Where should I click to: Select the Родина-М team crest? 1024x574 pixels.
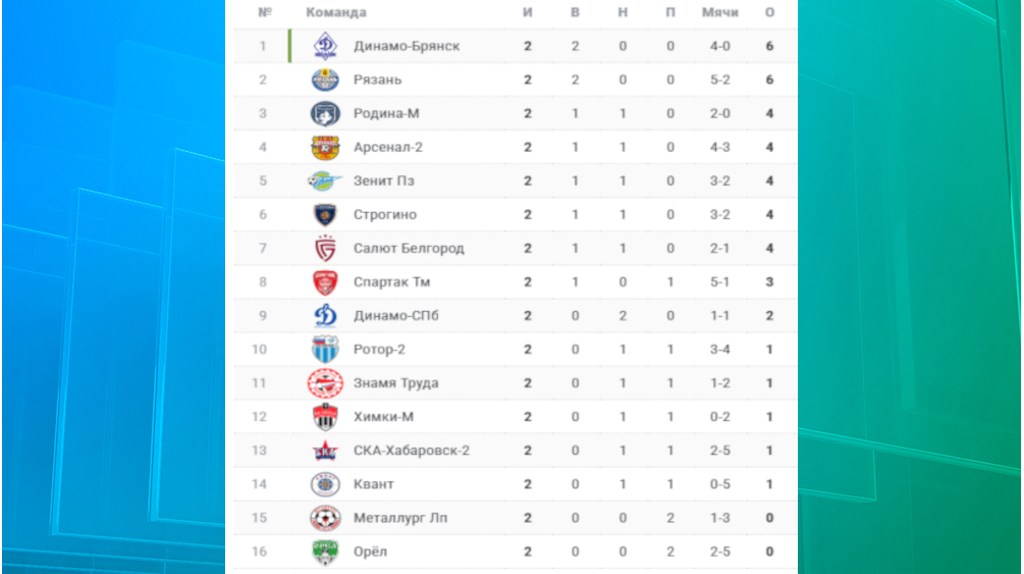coord(325,114)
